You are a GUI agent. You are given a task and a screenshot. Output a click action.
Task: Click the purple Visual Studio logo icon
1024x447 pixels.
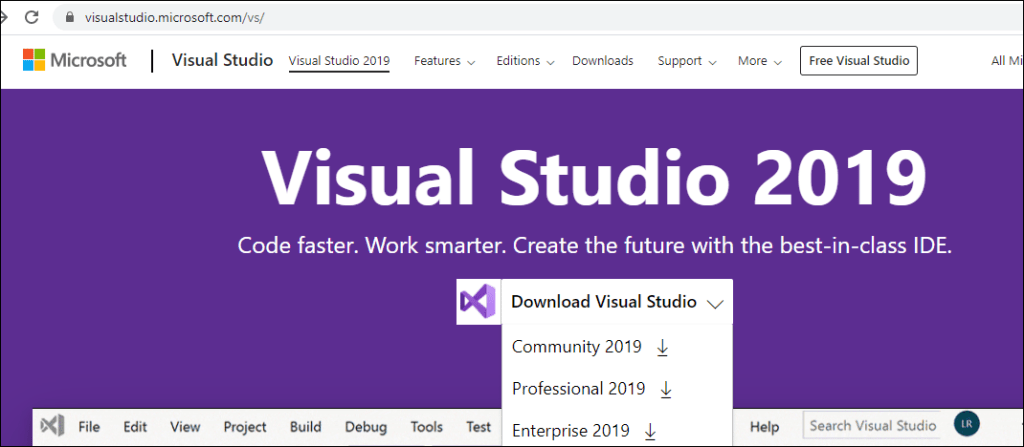click(x=478, y=302)
